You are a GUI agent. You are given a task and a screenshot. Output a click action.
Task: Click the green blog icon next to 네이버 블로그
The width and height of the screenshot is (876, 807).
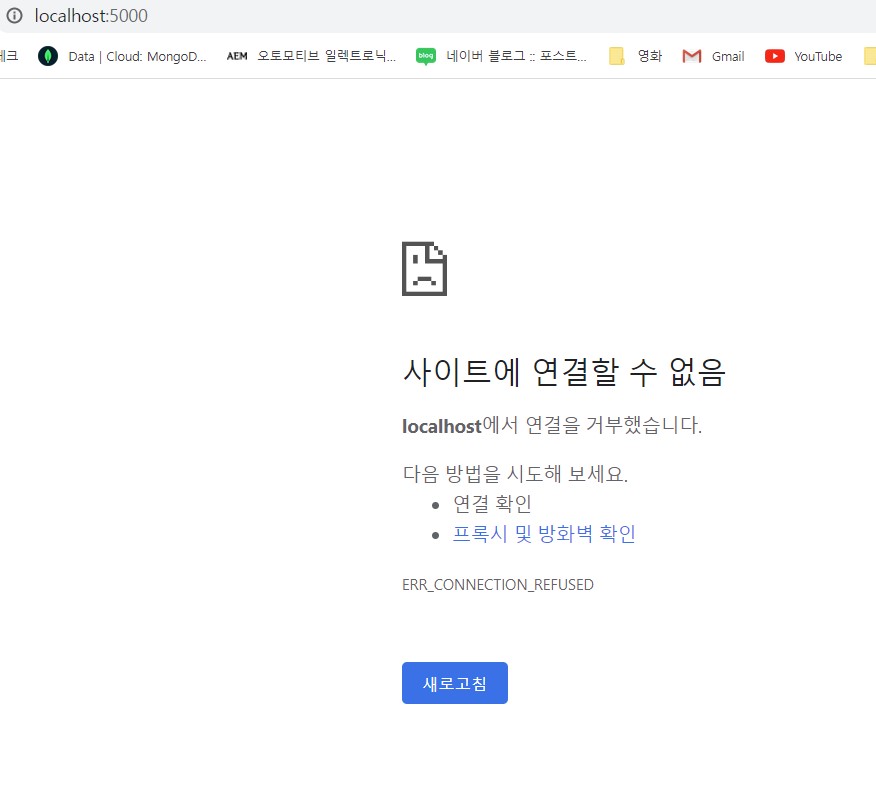(426, 56)
